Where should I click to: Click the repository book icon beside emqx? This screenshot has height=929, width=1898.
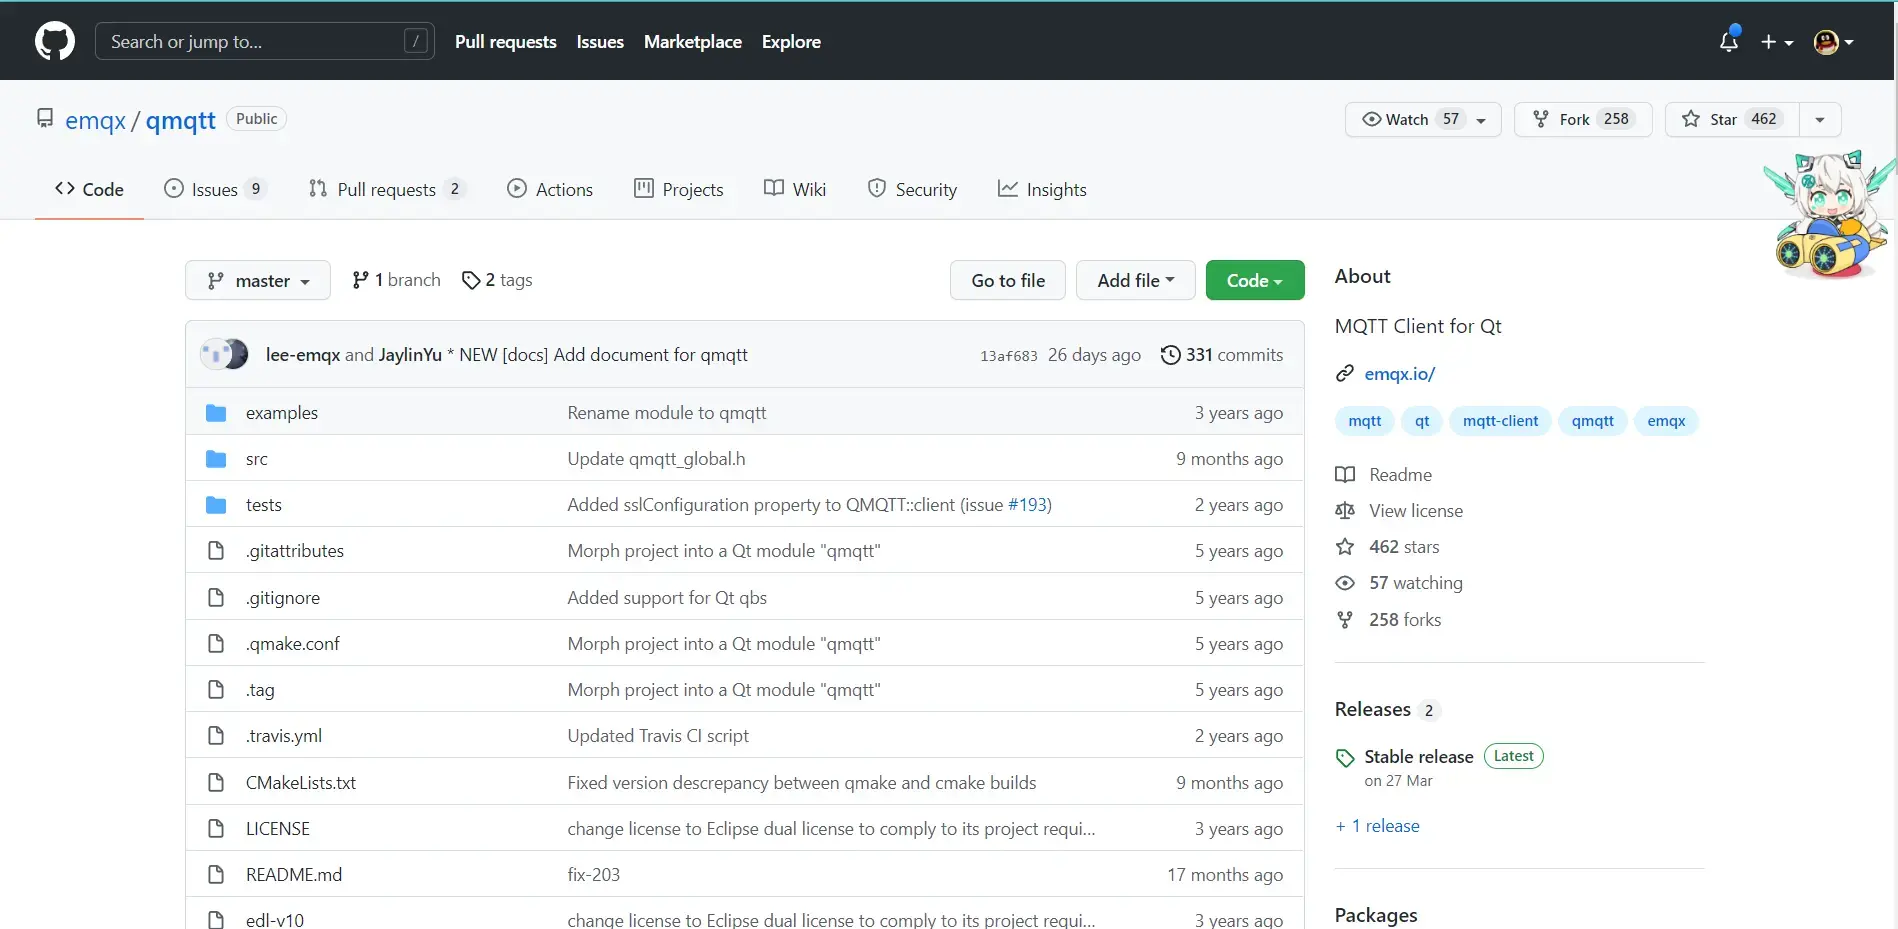click(x=45, y=119)
